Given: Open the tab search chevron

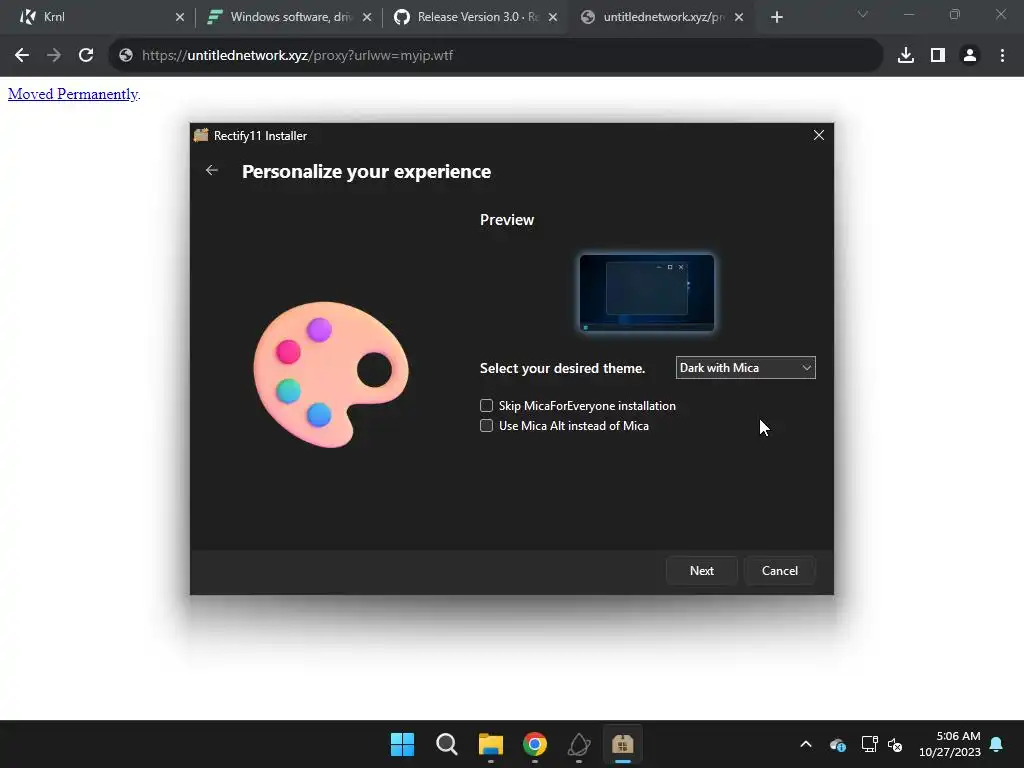Looking at the screenshot, I should [x=863, y=14].
